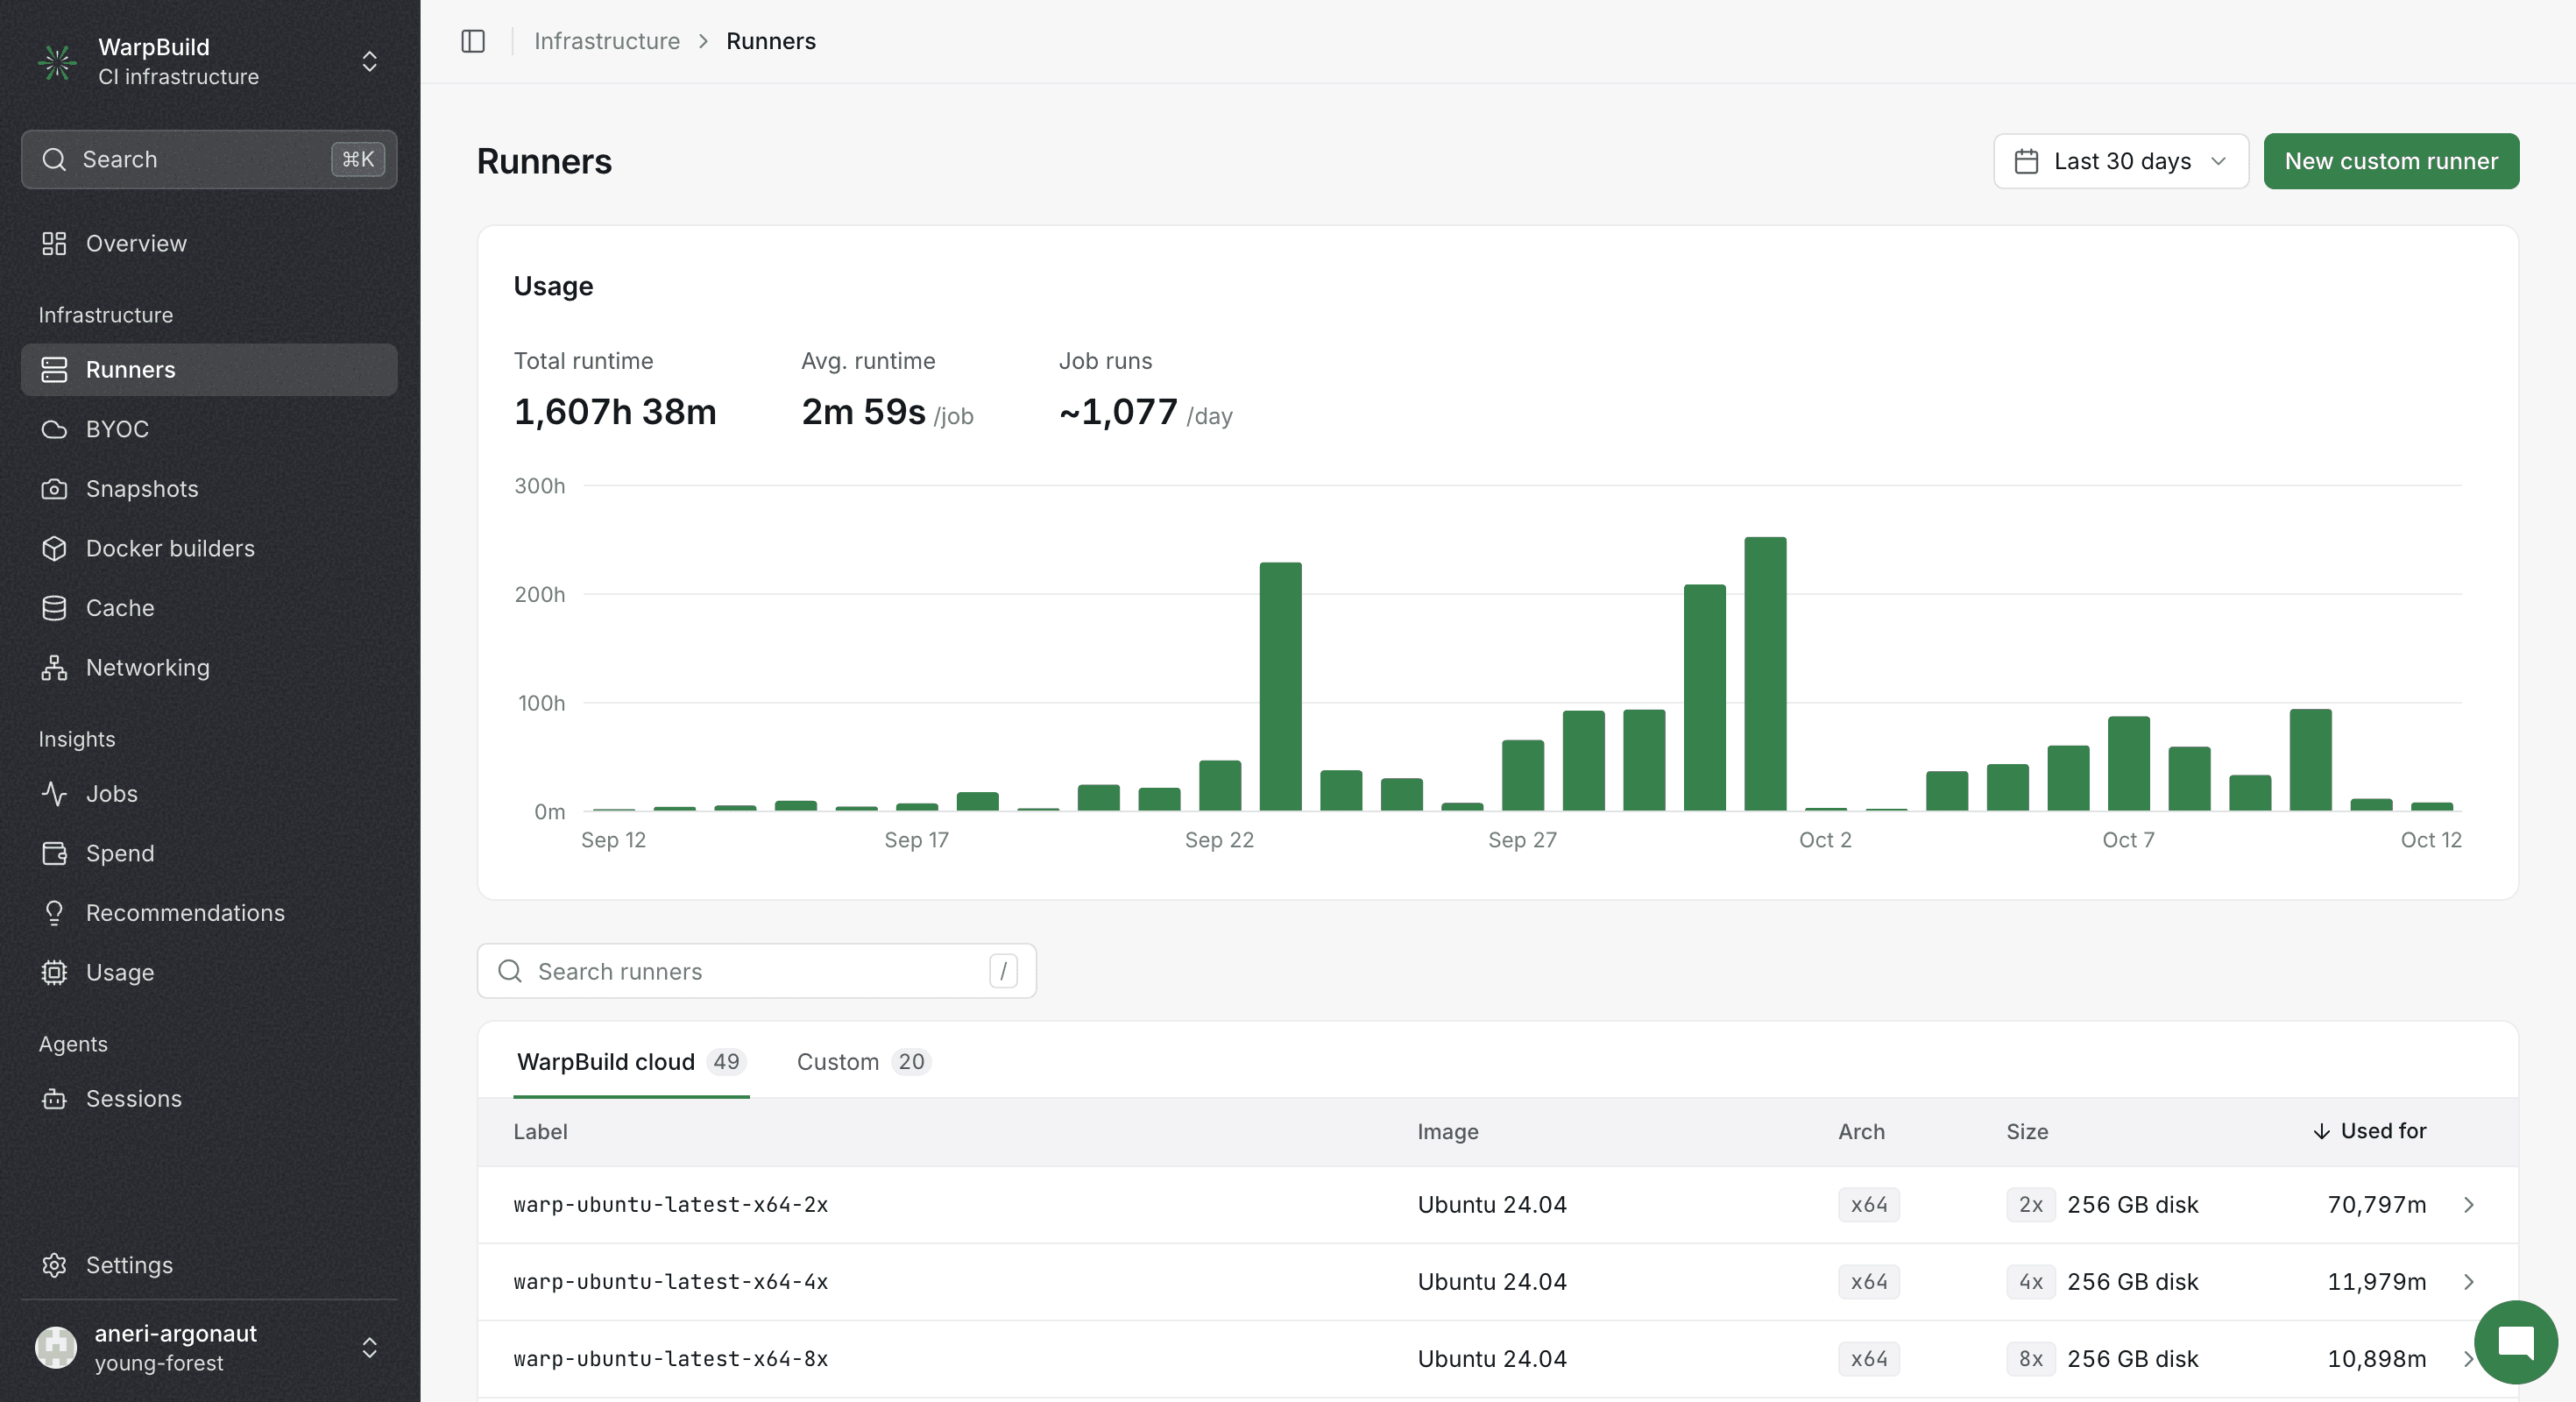Image resolution: width=2576 pixels, height=1402 pixels.
Task: Open warp-ubuntu-latest-x64-4x row chevron
Action: pos(2469,1281)
